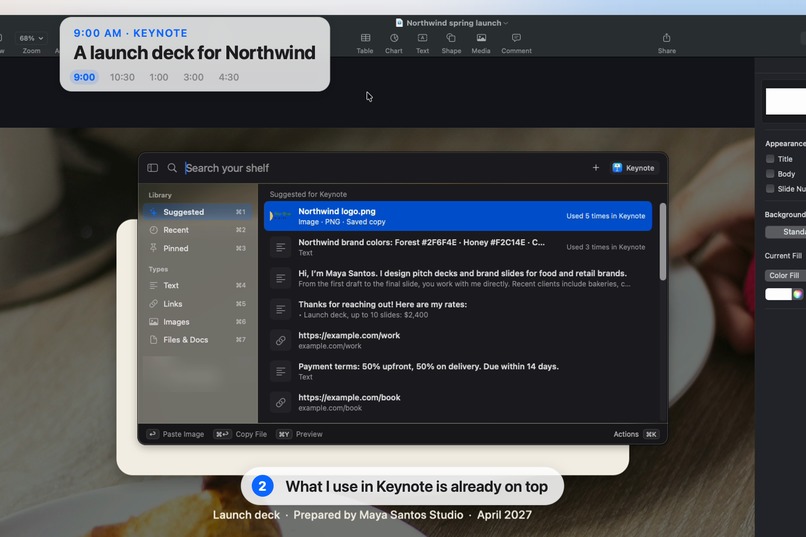The height and width of the screenshot is (537, 806).
Task: Jump to the 10:30 chapter tab
Action: coord(122,77)
